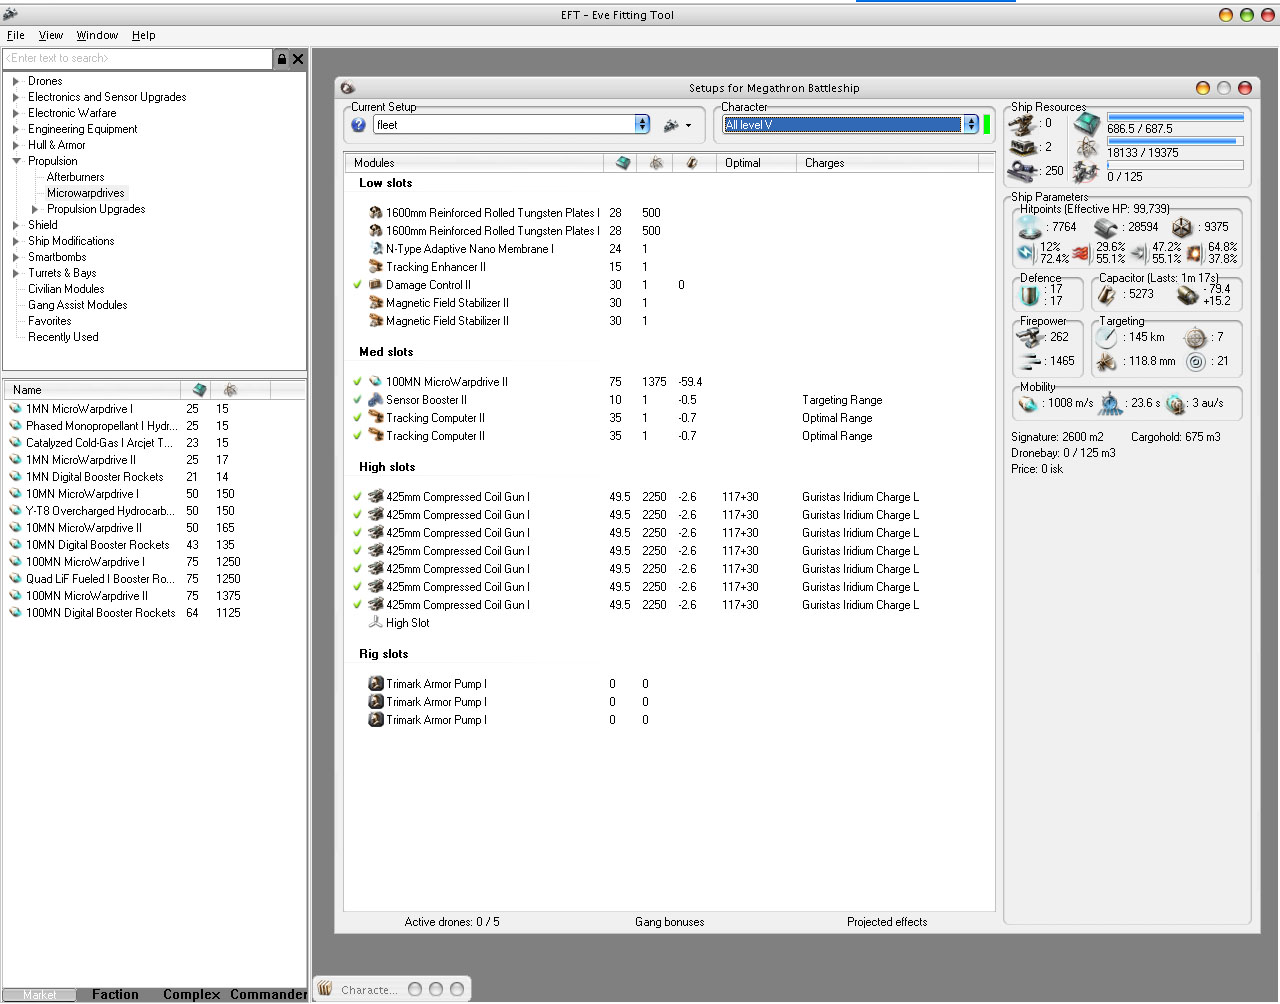Screen dimensions: 1280x1004
Task: Open the Projected effects panel
Action: click(x=887, y=922)
